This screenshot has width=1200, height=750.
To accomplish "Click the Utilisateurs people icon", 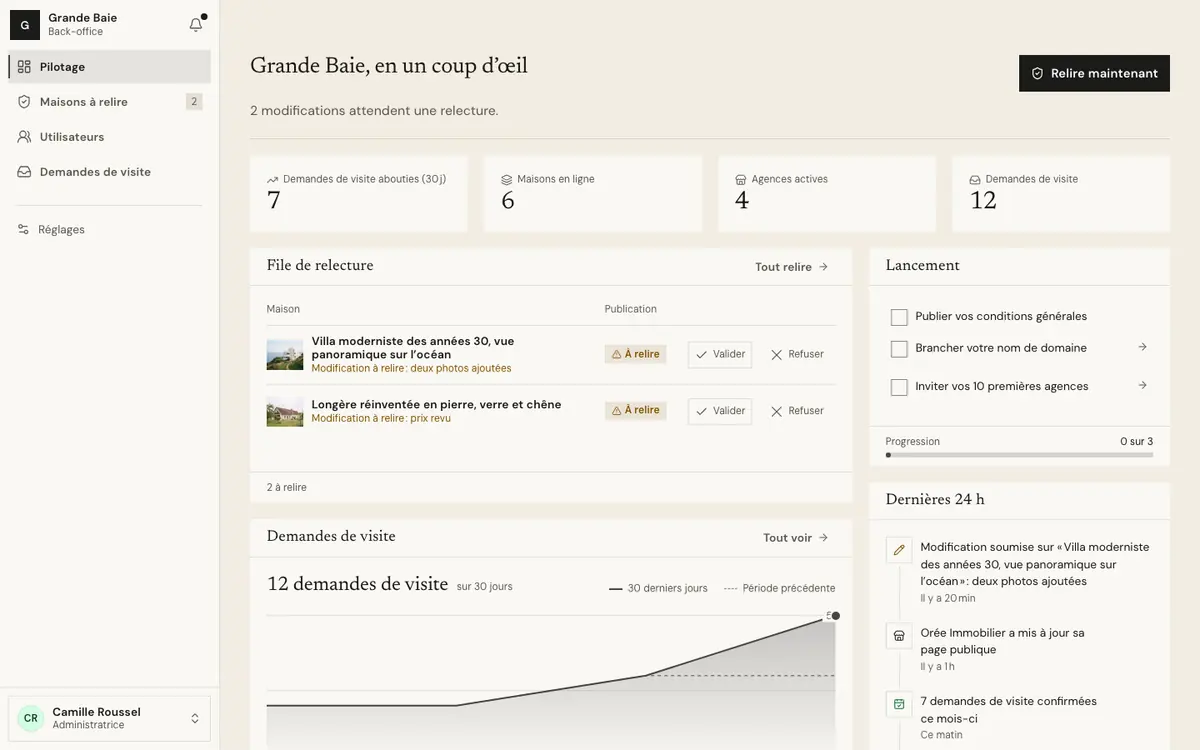I will point(24,137).
